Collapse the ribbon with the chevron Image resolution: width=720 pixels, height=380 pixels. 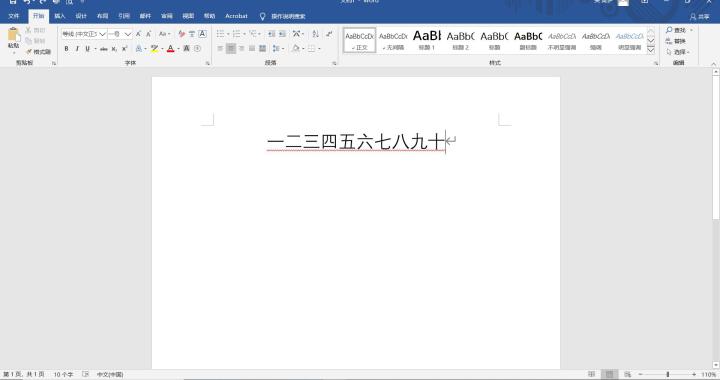coord(713,64)
